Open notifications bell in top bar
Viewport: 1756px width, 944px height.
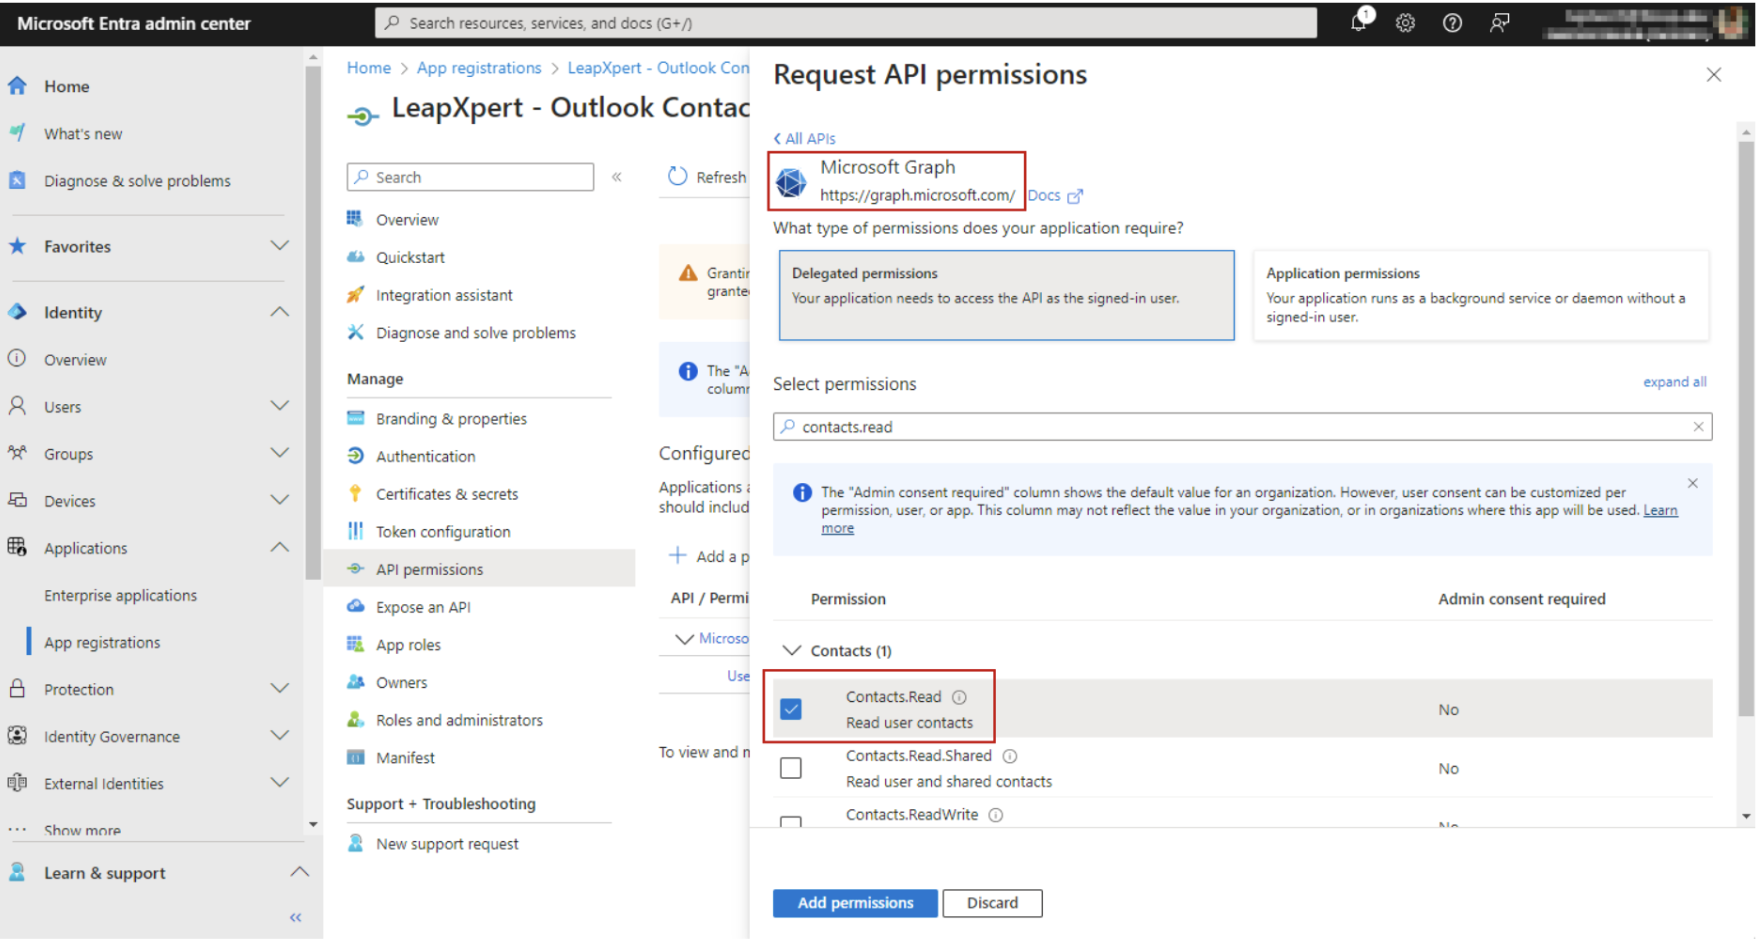[1359, 21]
